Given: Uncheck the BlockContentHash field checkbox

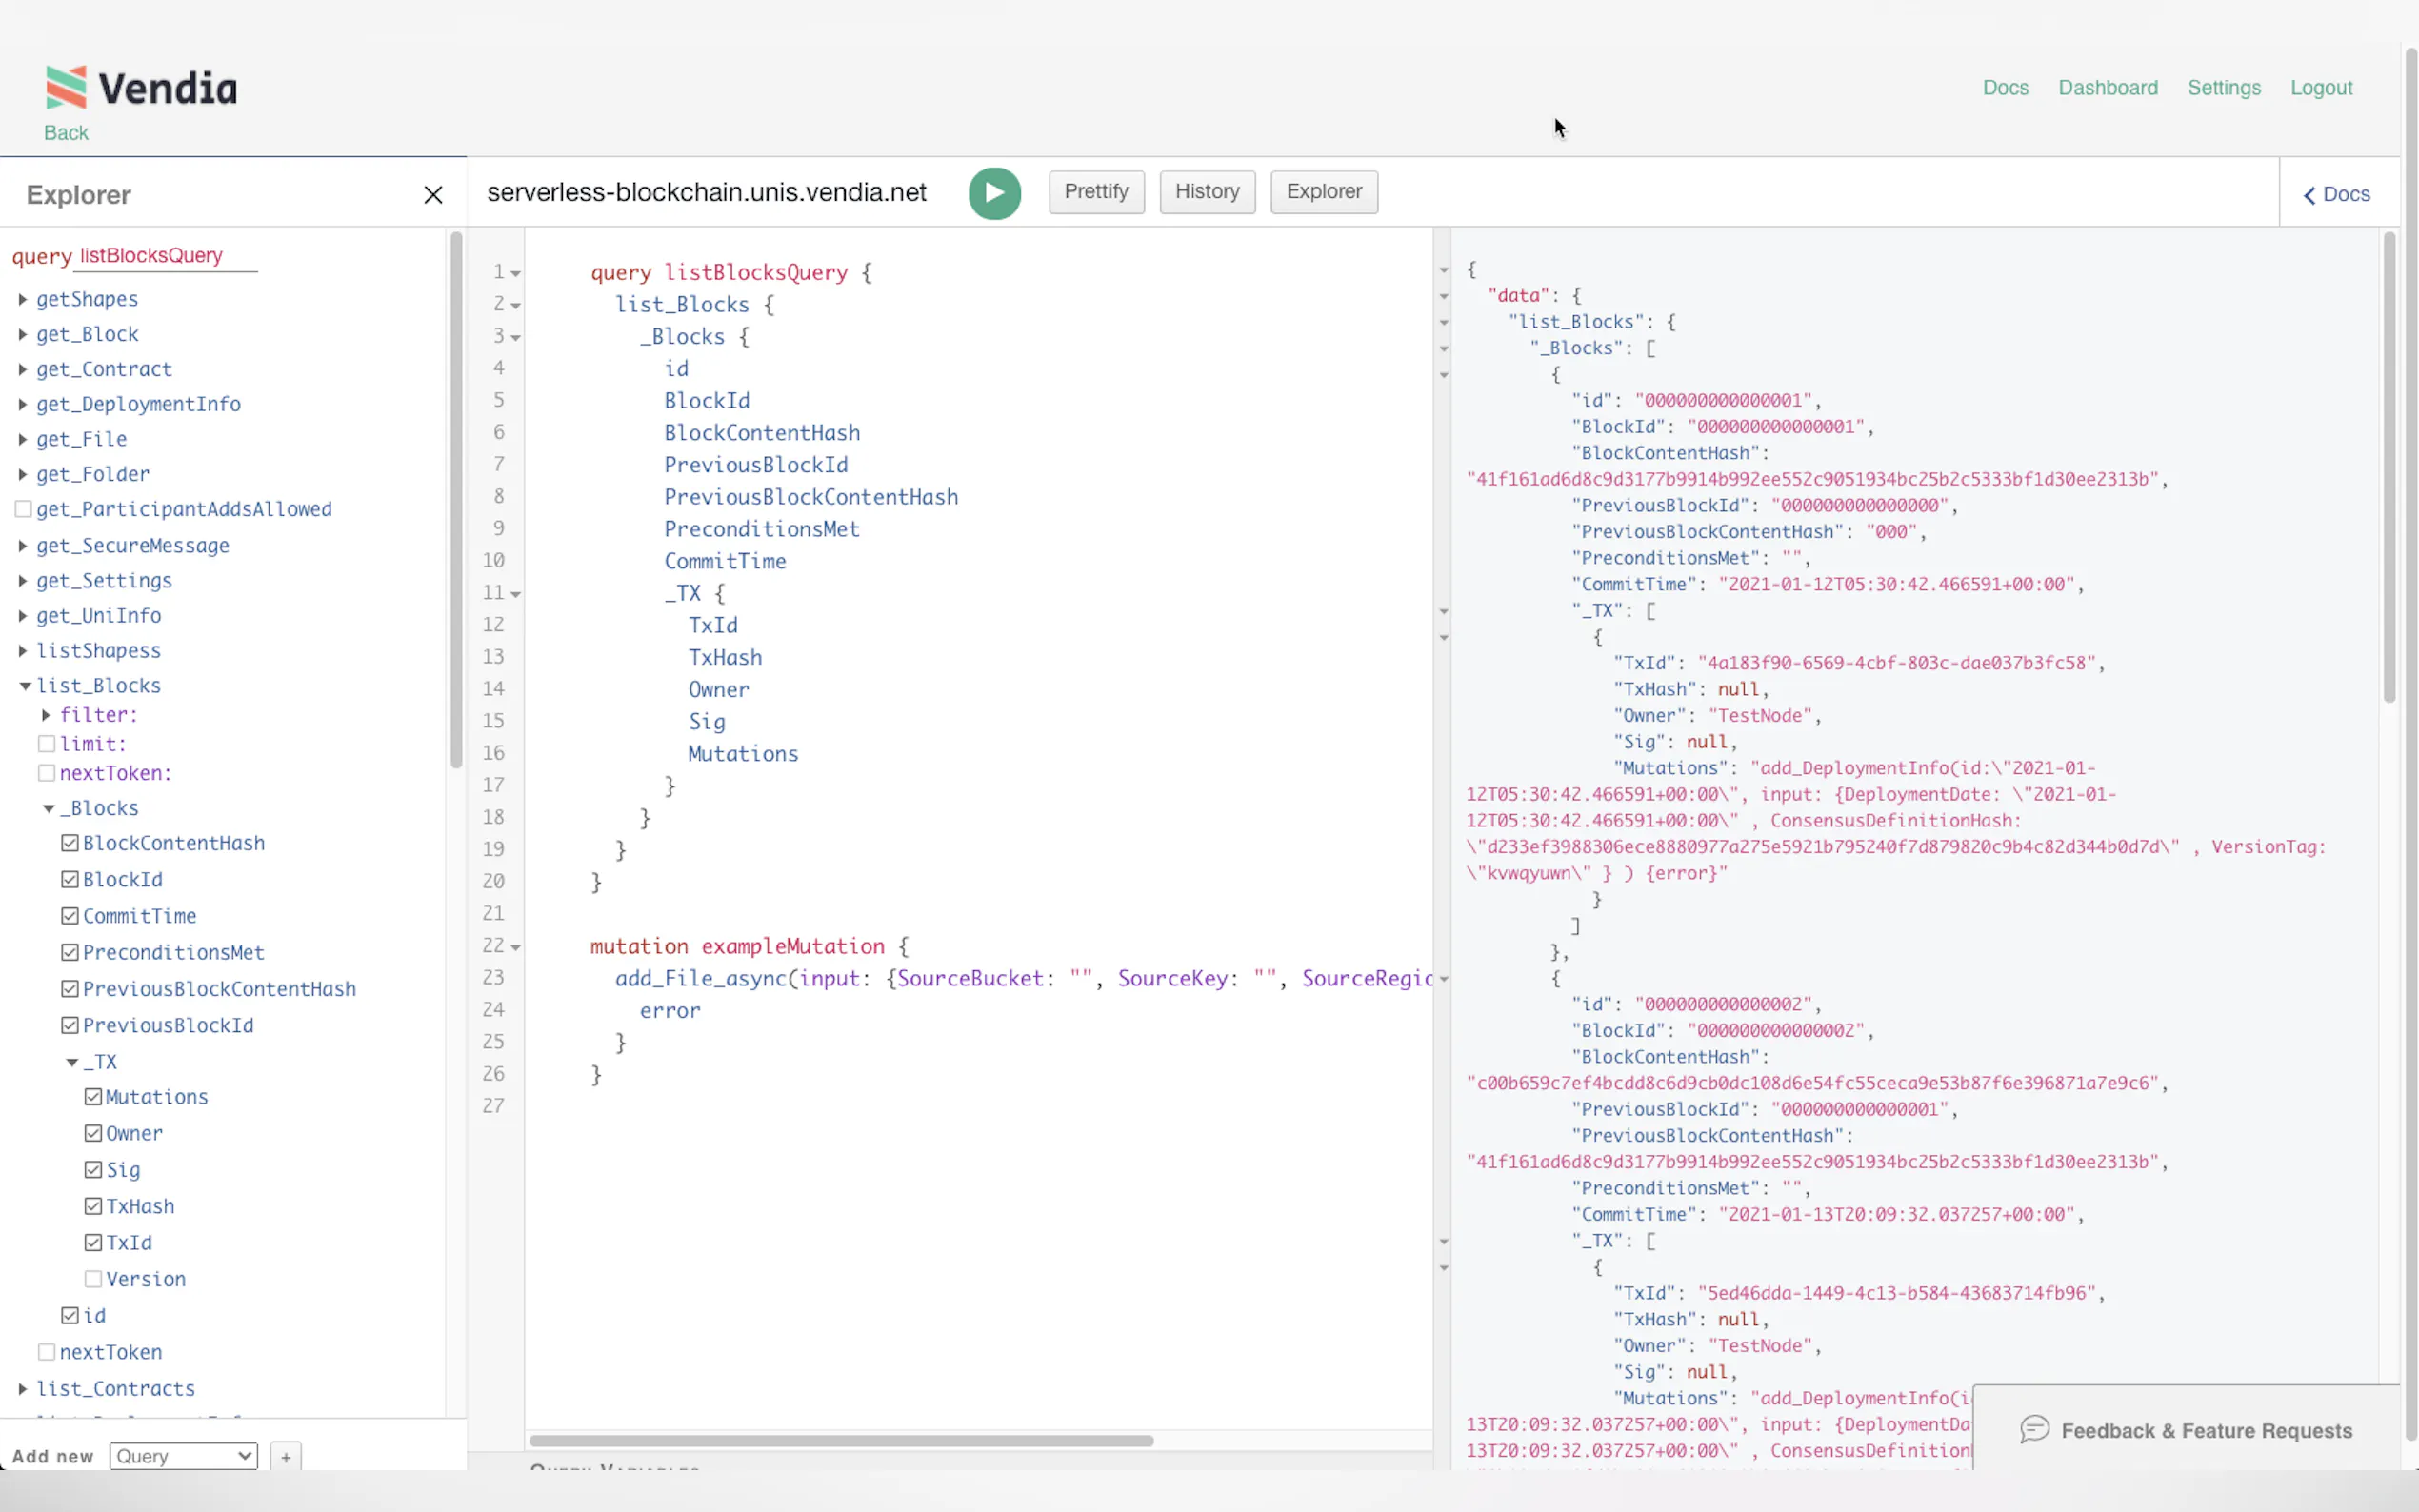Looking at the screenshot, I should click(70, 843).
